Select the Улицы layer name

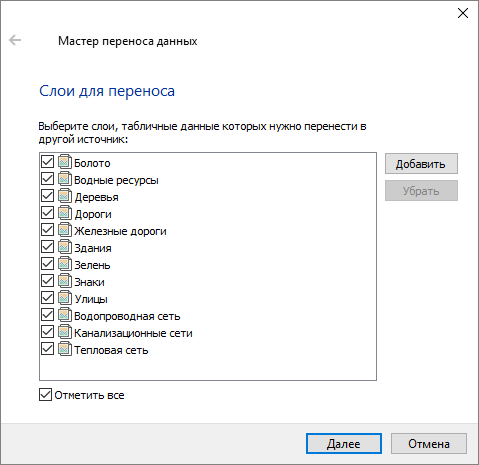[91, 299]
